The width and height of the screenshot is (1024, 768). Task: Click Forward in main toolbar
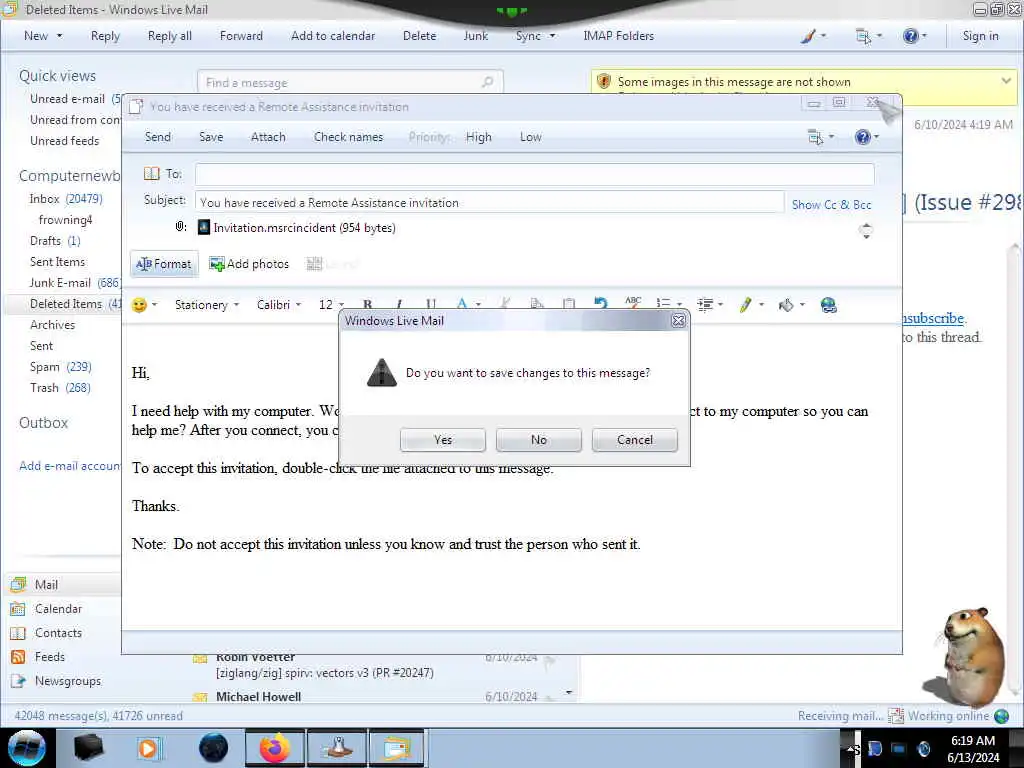click(x=241, y=36)
